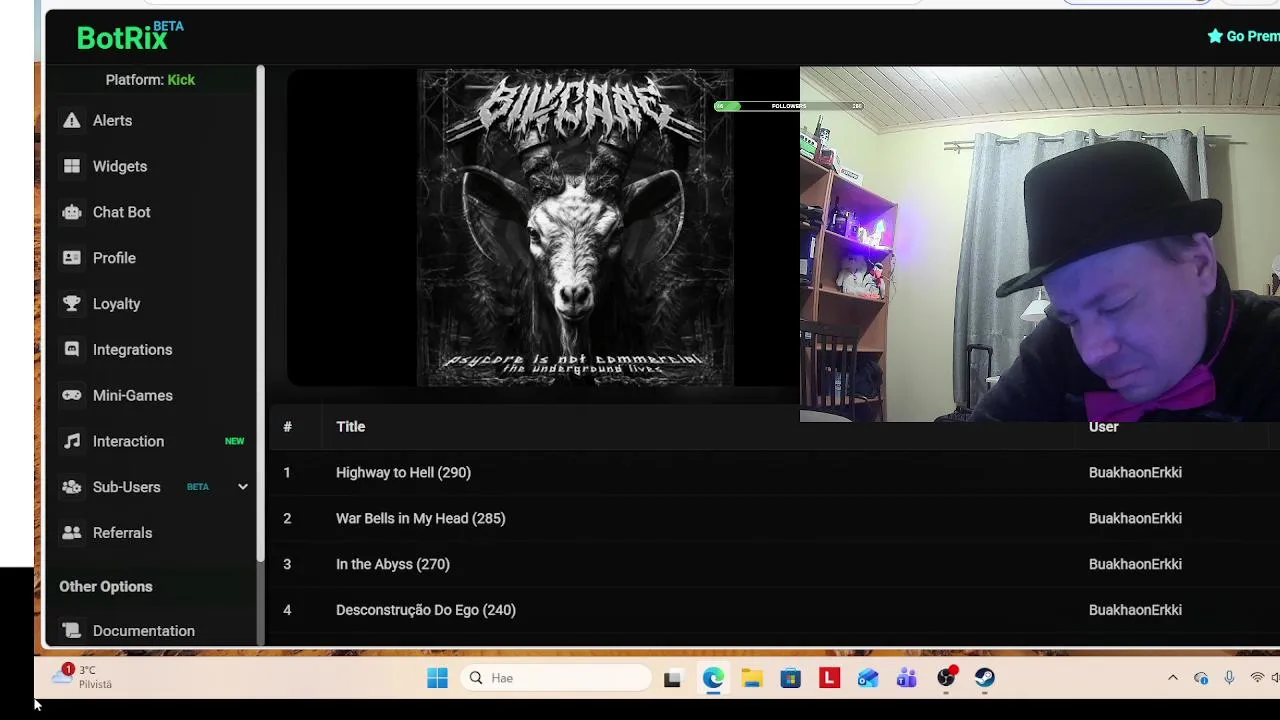Image resolution: width=1280 pixels, height=720 pixels.
Task: Click the Documentation icon in sidebar
Action: [71, 631]
